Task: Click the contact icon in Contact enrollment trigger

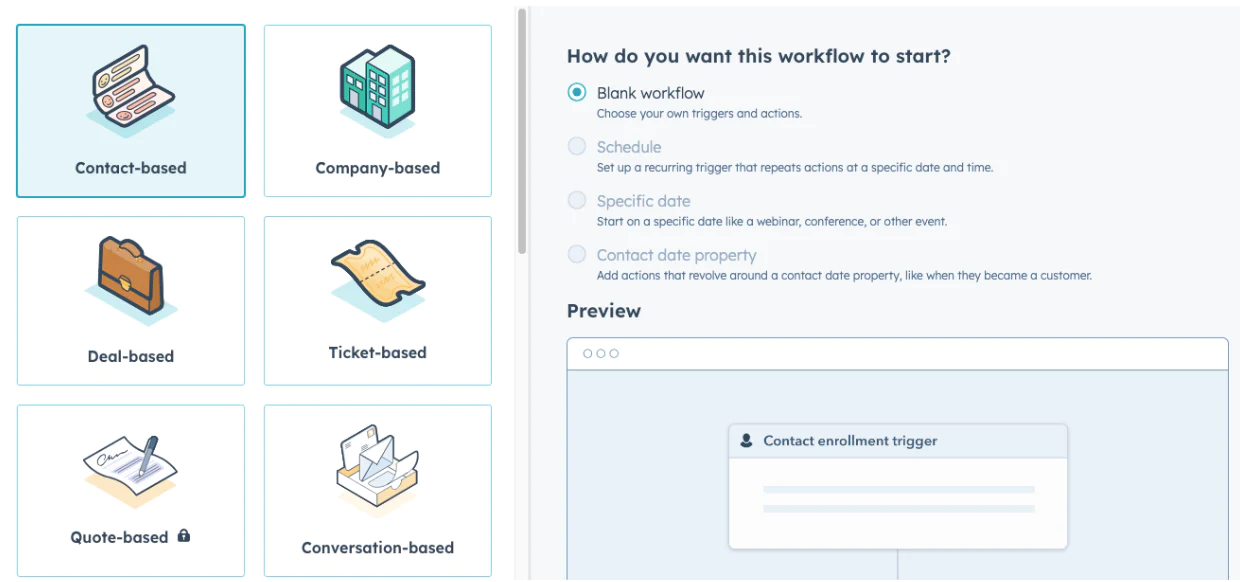Action: [x=748, y=440]
